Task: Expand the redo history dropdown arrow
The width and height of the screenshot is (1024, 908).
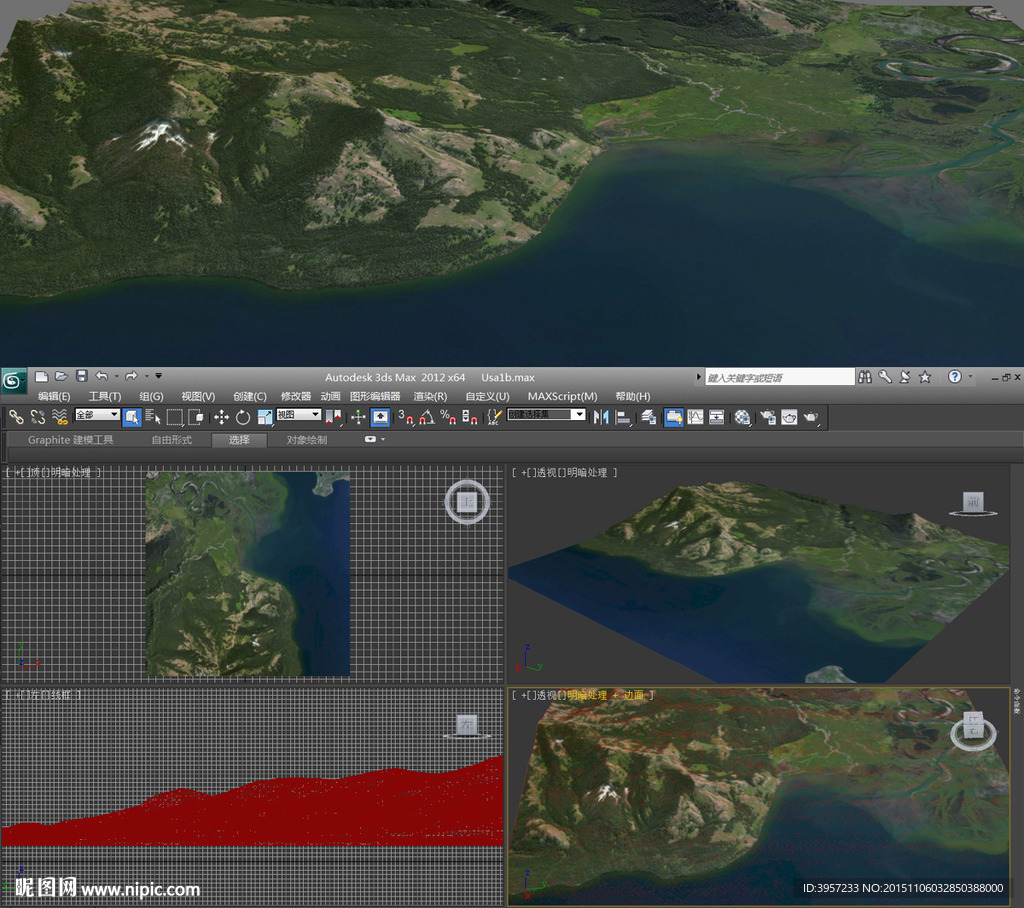Action: coord(146,376)
